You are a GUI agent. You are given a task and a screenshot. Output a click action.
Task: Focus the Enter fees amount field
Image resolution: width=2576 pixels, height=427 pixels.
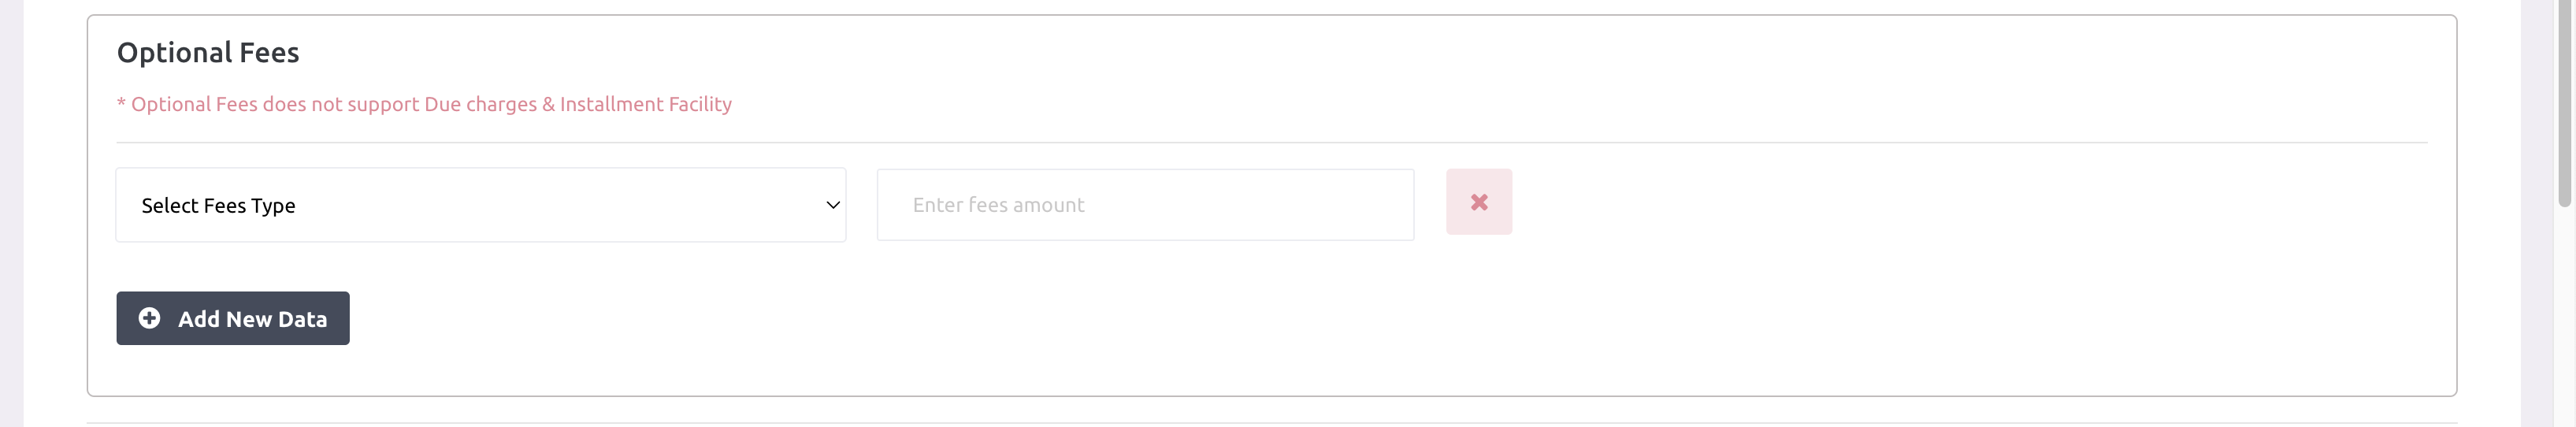1144,205
